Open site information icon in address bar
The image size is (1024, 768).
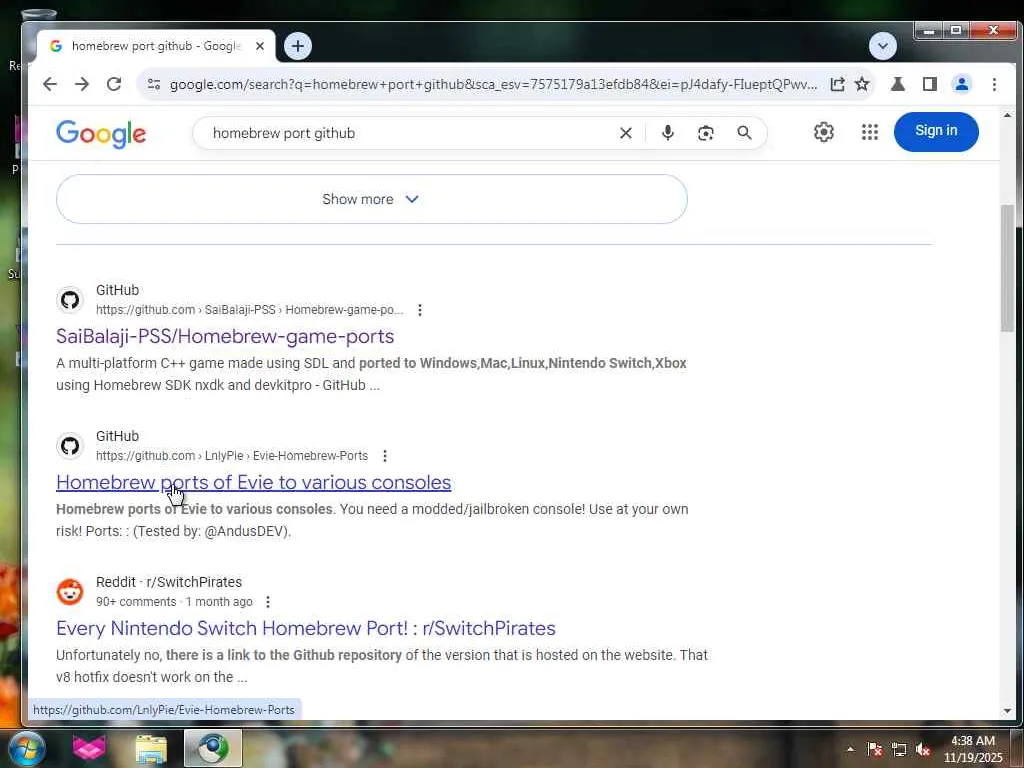pyautogui.click(x=154, y=84)
